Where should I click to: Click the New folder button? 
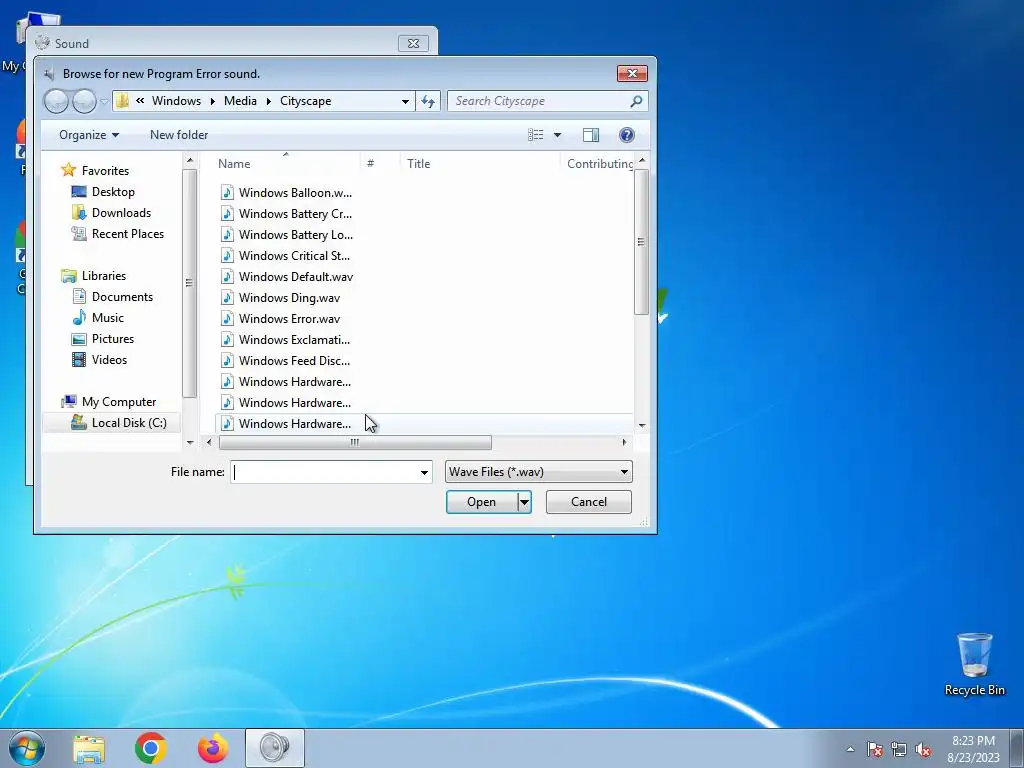pyautogui.click(x=179, y=135)
